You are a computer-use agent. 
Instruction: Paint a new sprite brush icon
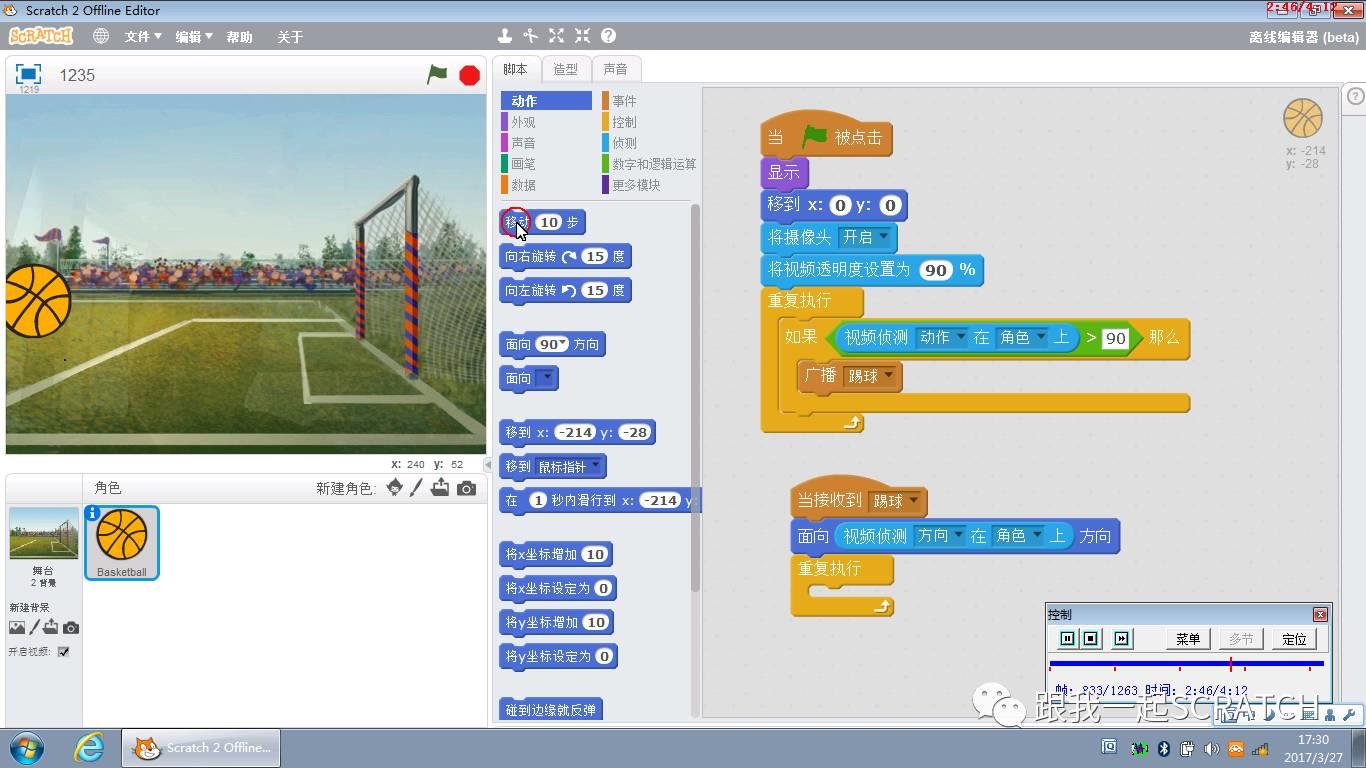coord(418,487)
